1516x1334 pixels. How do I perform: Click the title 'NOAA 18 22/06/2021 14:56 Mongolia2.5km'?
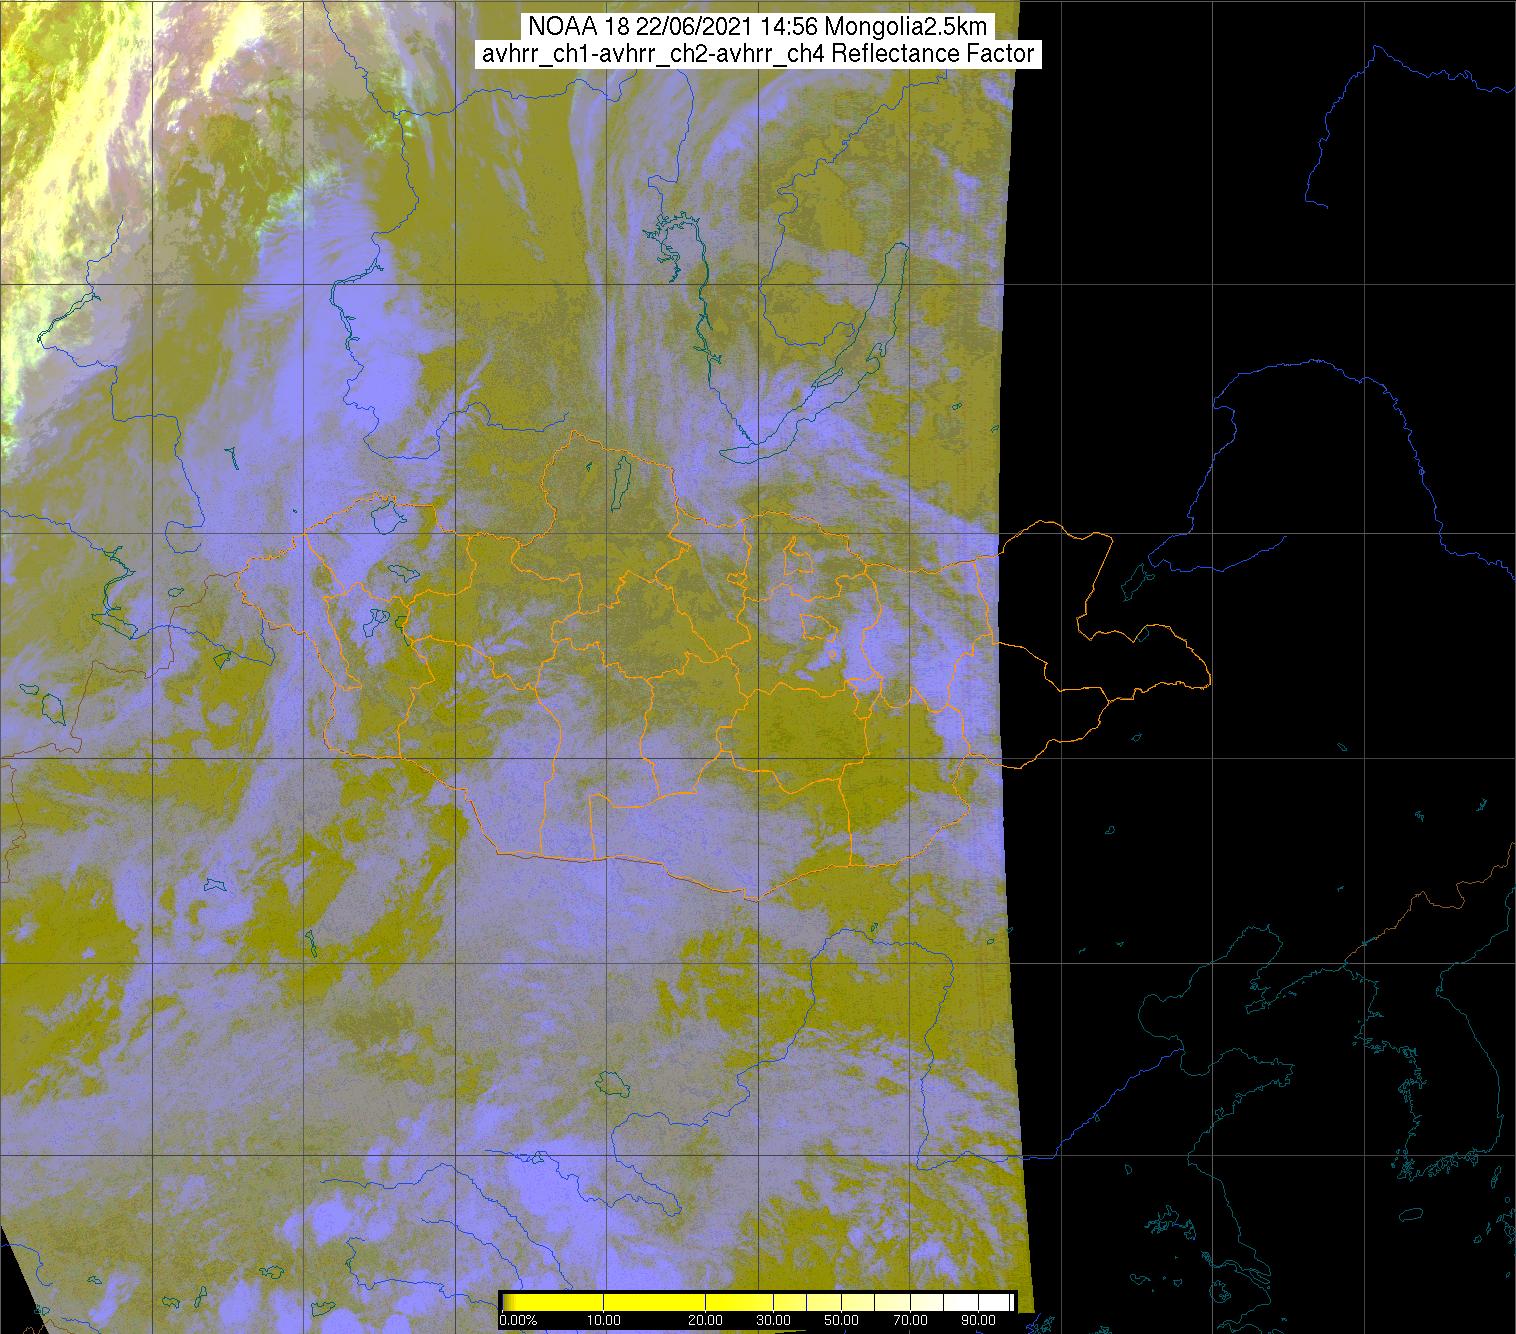(759, 27)
